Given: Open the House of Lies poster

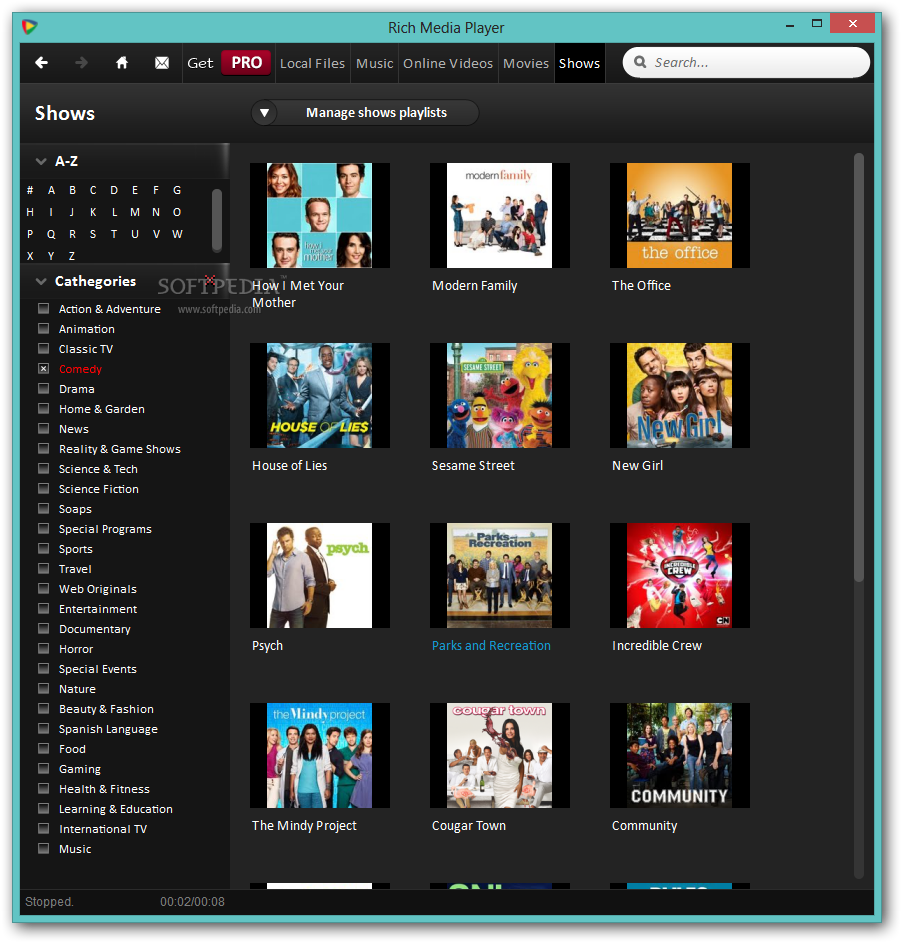Looking at the screenshot, I should (319, 395).
